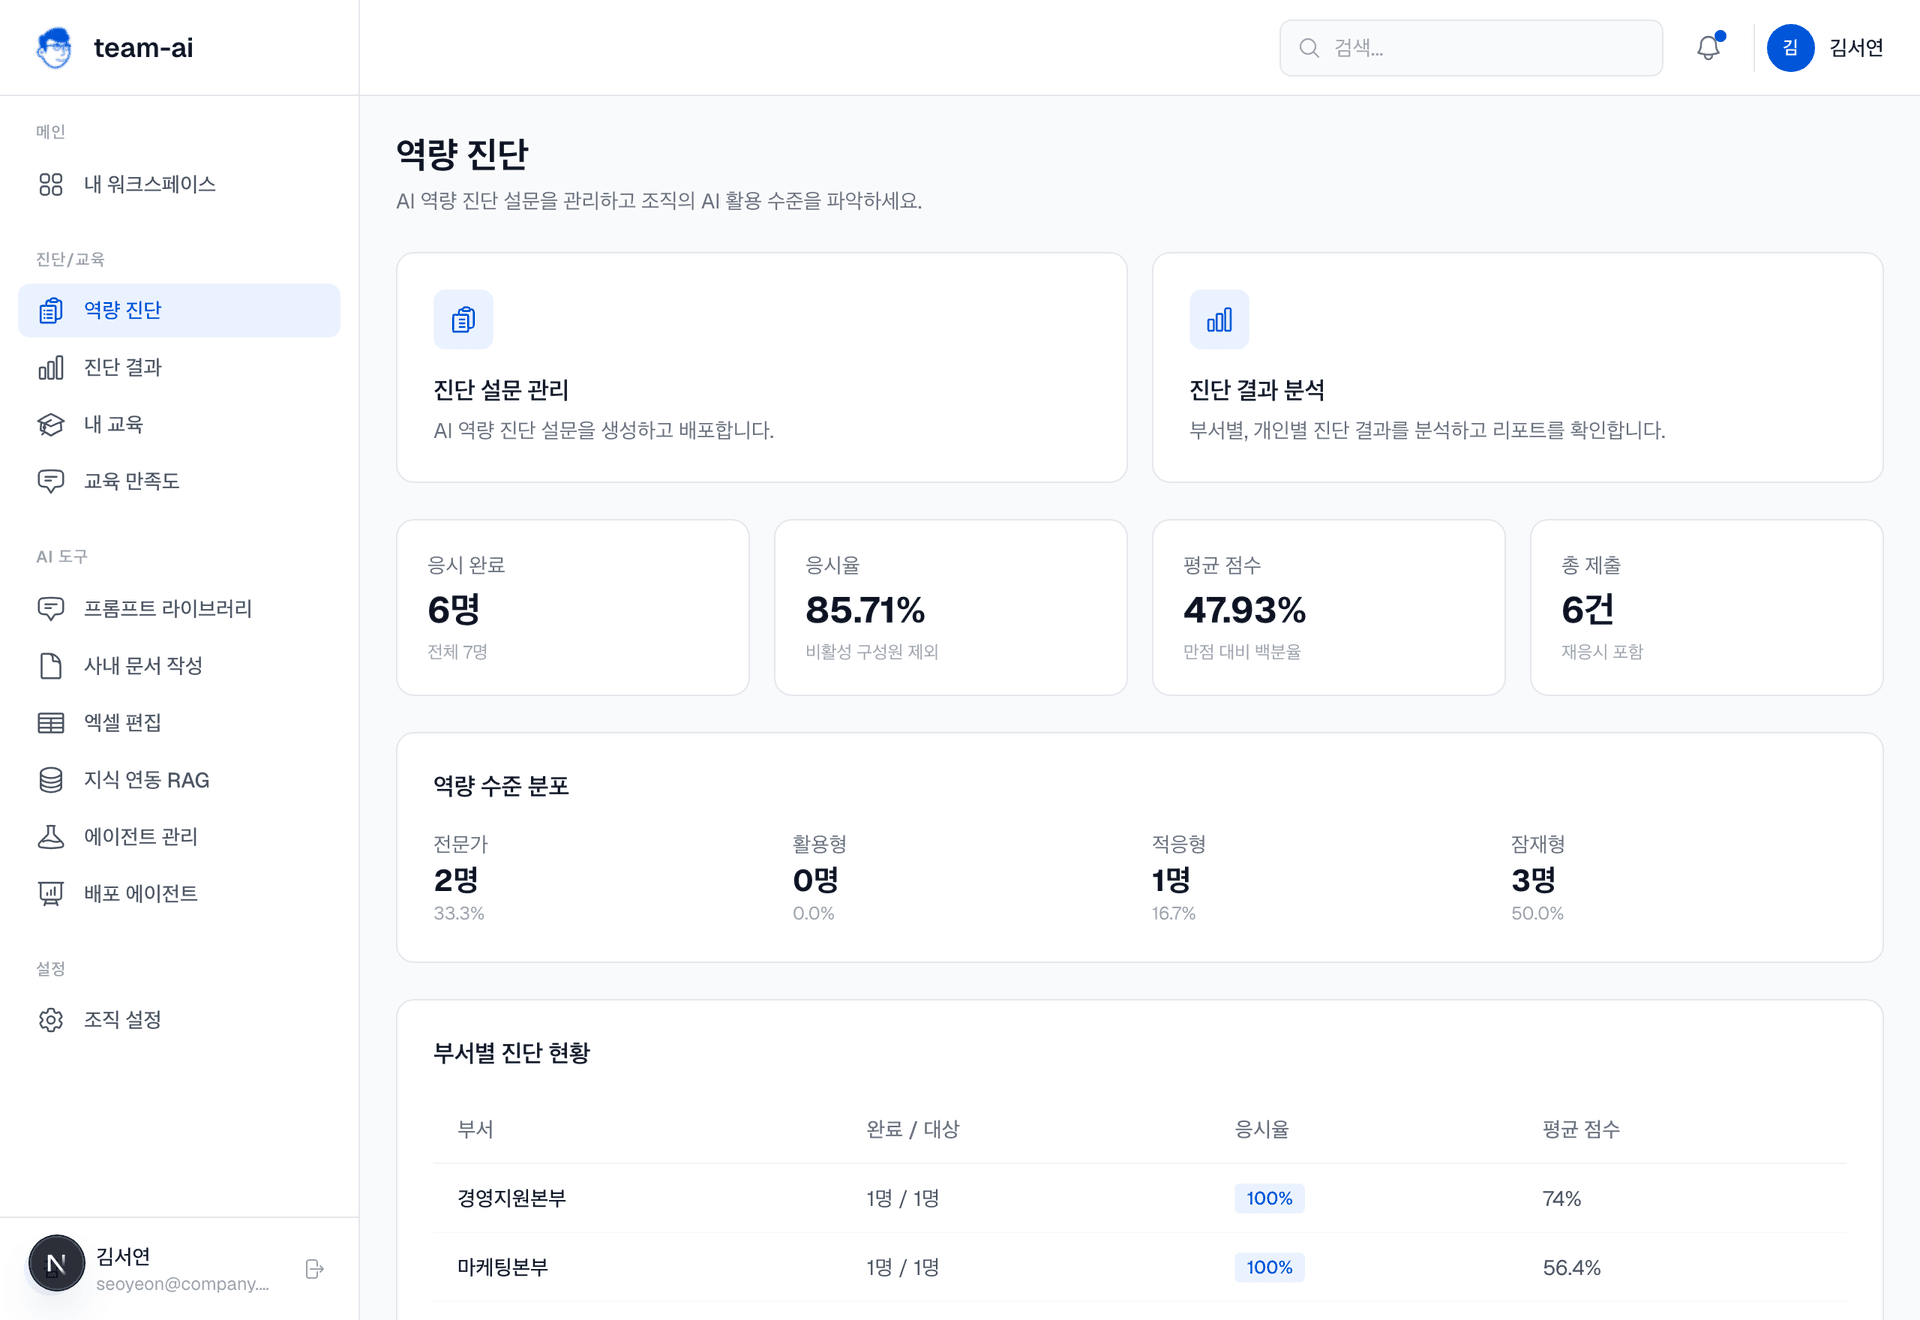Open 배포 에이전트 page
Screen dimensions: 1920x1320
pos(179,893)
